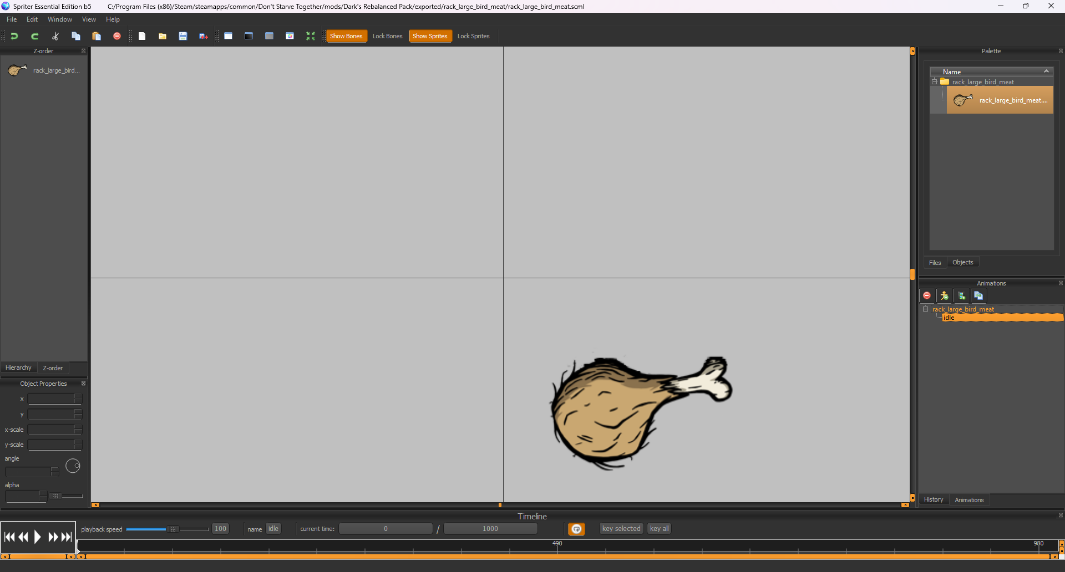
Task: Toggle Lock Sprites button
Action: pyautogui.click(x=473, y=36)
